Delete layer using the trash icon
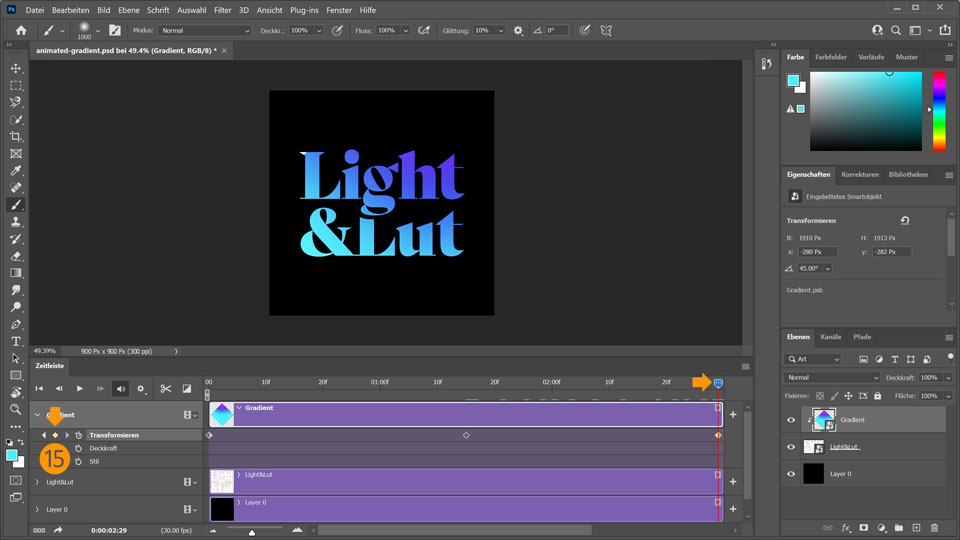This screenshot has height=540, width=960. click(x=934, y=527)
